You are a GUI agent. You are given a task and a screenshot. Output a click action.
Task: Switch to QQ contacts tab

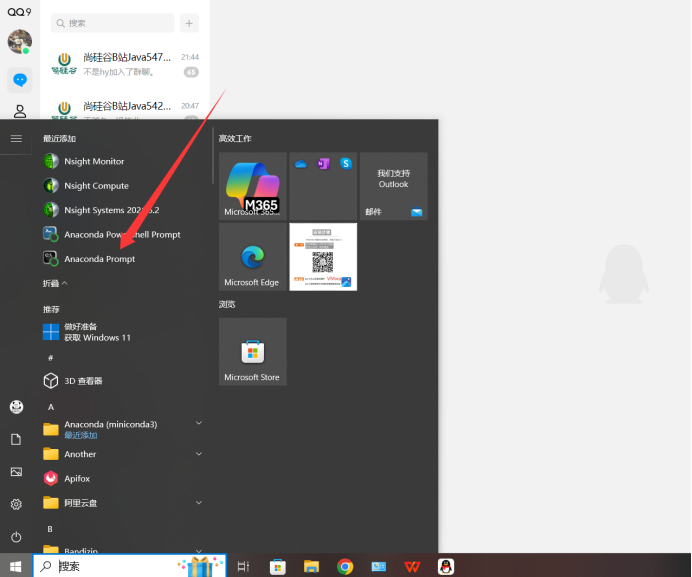click(x=20, y=111)
